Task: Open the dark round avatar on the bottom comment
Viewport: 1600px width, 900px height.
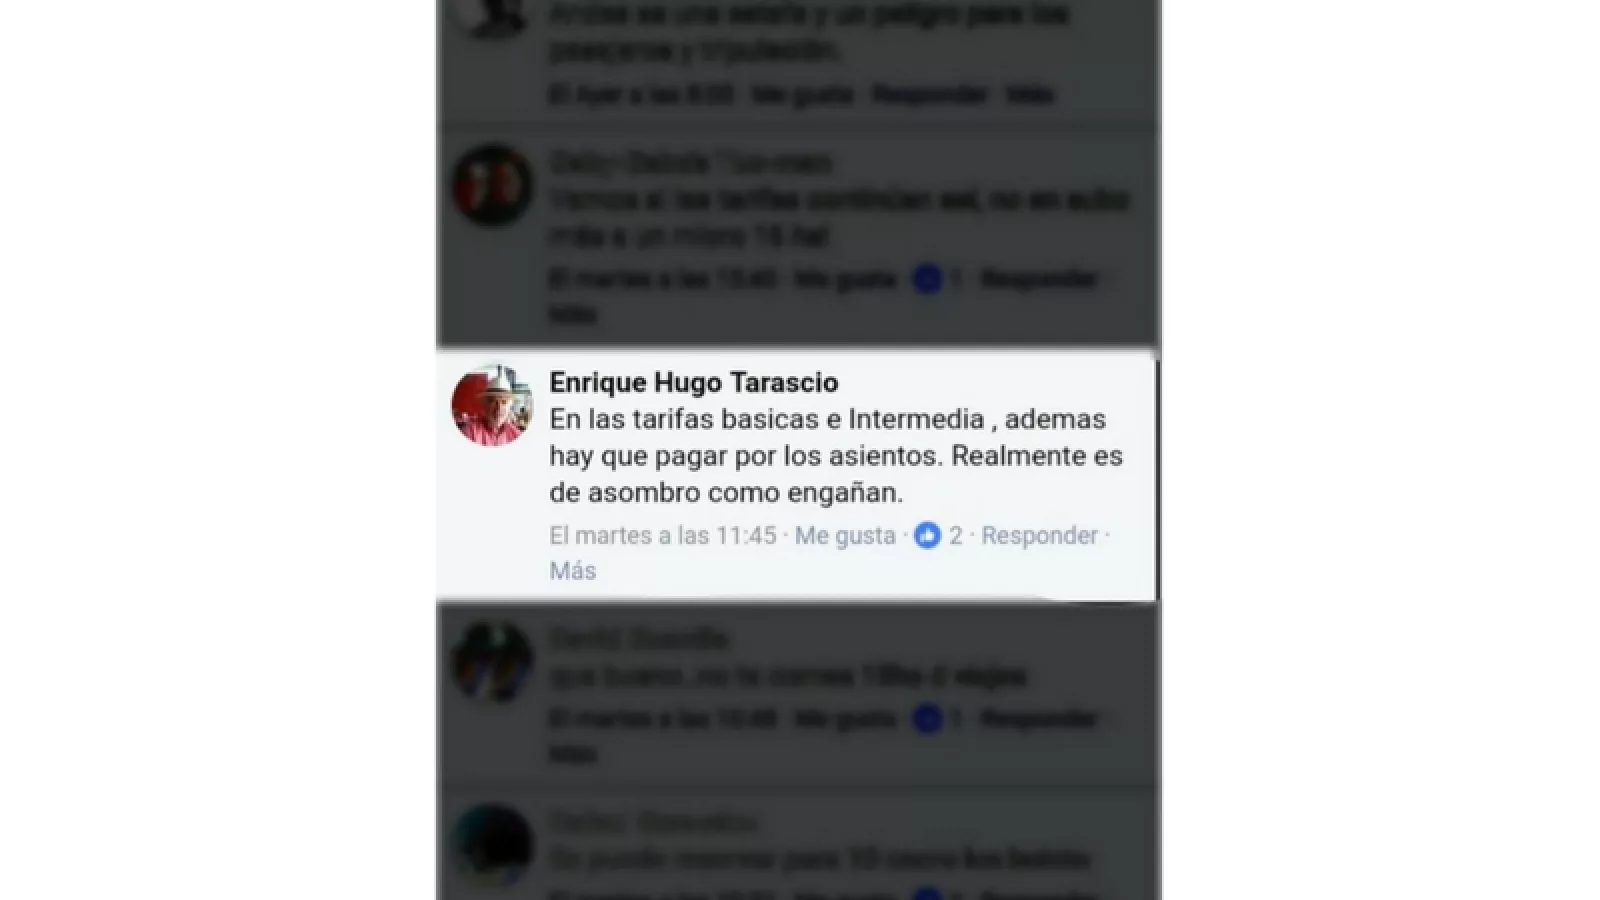Action: (492, 845)
